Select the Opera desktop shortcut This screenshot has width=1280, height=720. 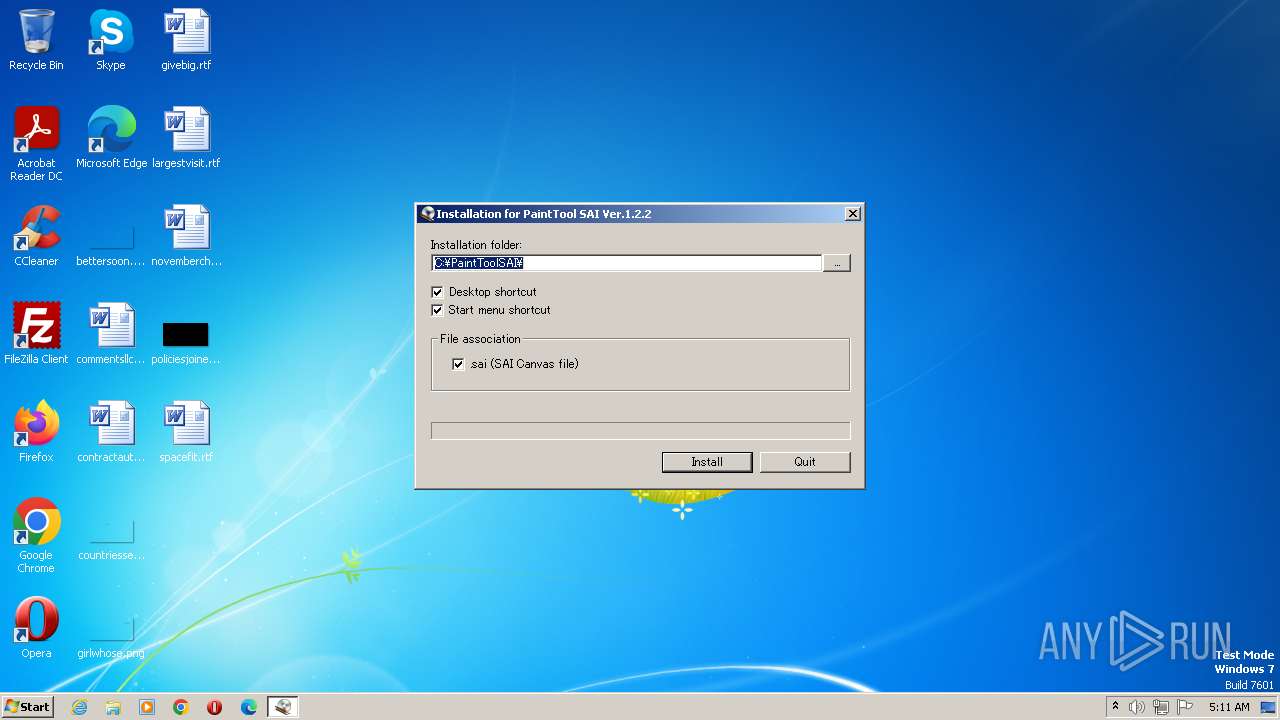pyautogui.click(x=36, y=628)
